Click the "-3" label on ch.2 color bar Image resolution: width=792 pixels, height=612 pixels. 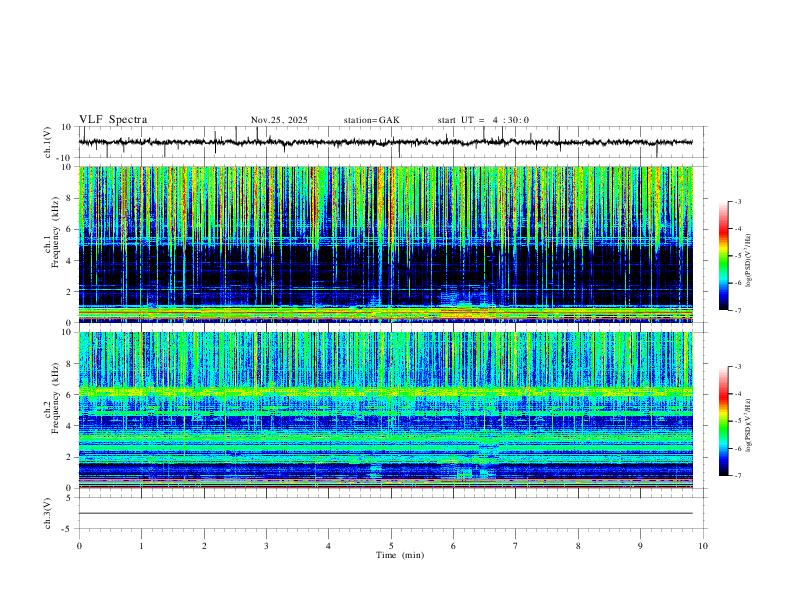pos(738,367)
